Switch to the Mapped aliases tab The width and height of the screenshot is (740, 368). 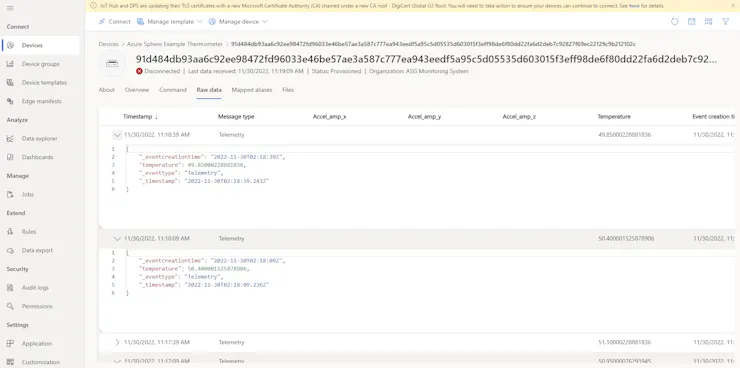click(x=252, y=90)
